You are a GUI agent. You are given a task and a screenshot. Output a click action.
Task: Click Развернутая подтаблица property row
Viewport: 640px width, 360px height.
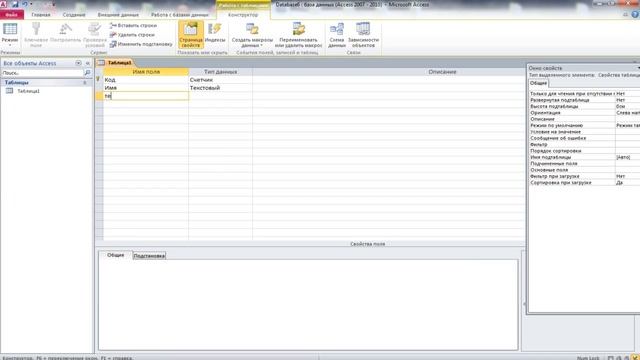pos(584,100)
